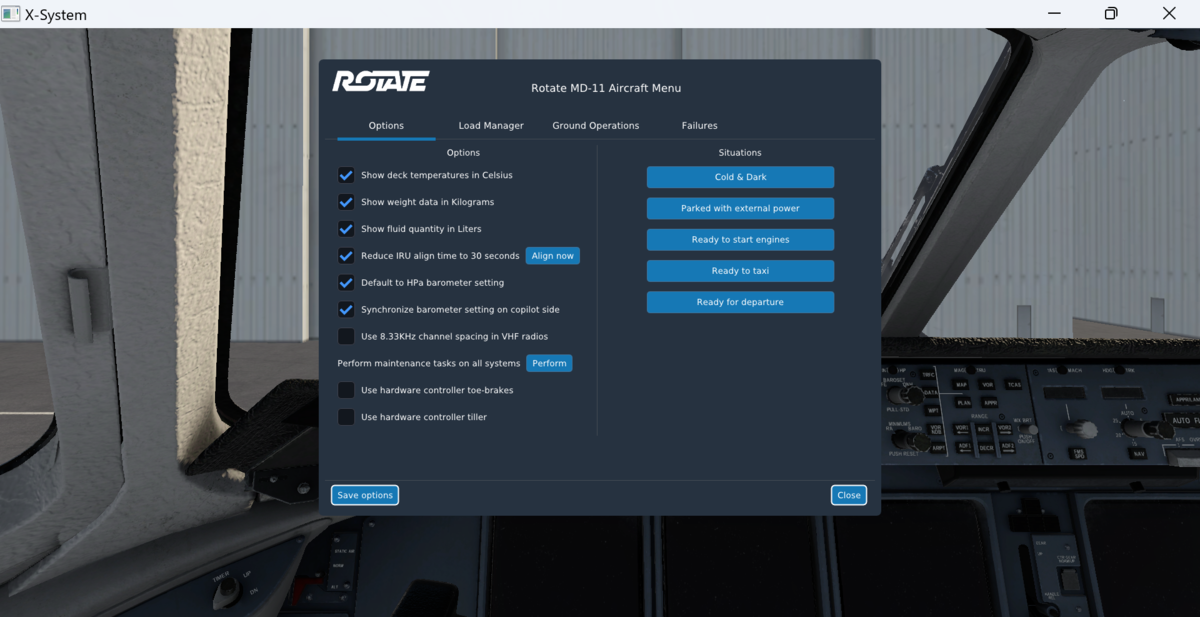The height and width of the screenshot is (617, 1200).
Task: Close the Rotate MD-11 Aircraft Menu
Action: (849, 495)
